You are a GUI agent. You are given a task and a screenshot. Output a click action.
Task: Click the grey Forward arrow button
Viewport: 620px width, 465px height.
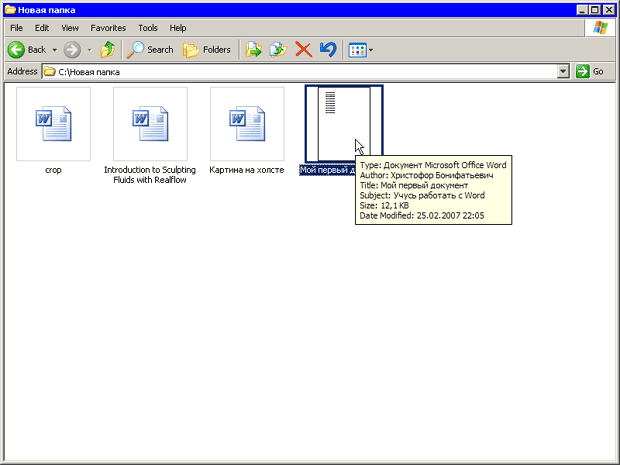[x=72, y=50]
